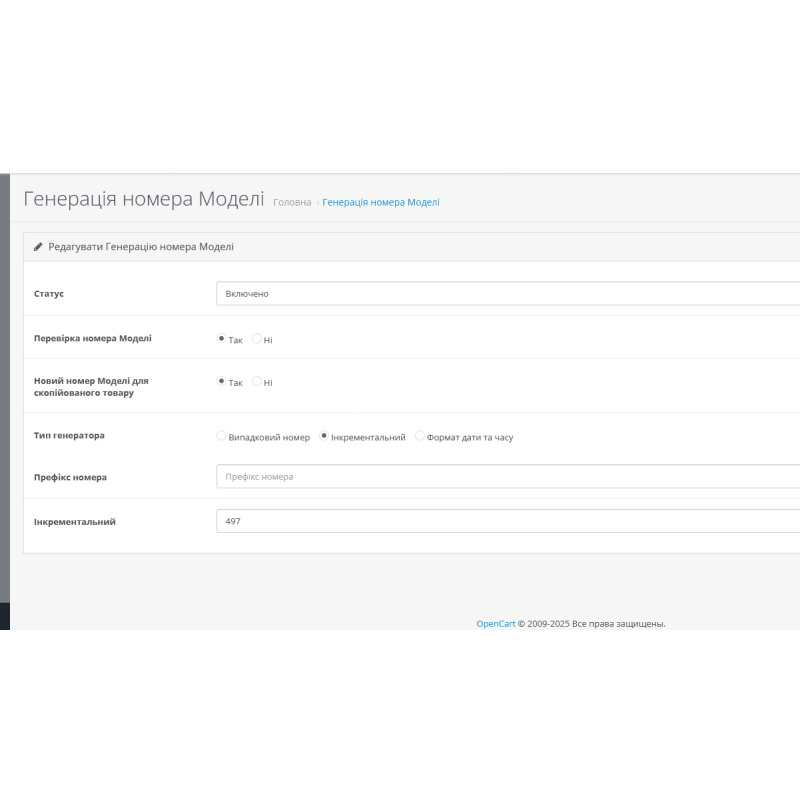This screenshot has width=800, height=800.
Task: Select Так for Перевірка номера Моделі
Action: (222, 338)
